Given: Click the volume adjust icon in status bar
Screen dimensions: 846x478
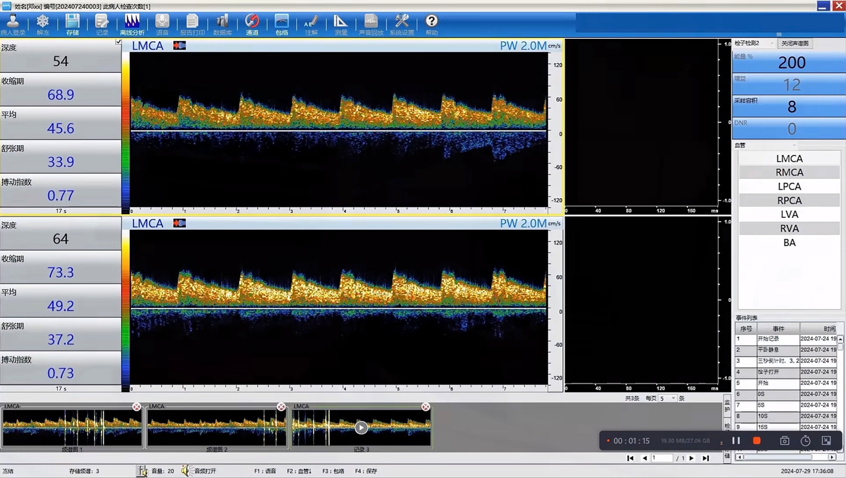Looking at the screenshot, I should (142, 471).
